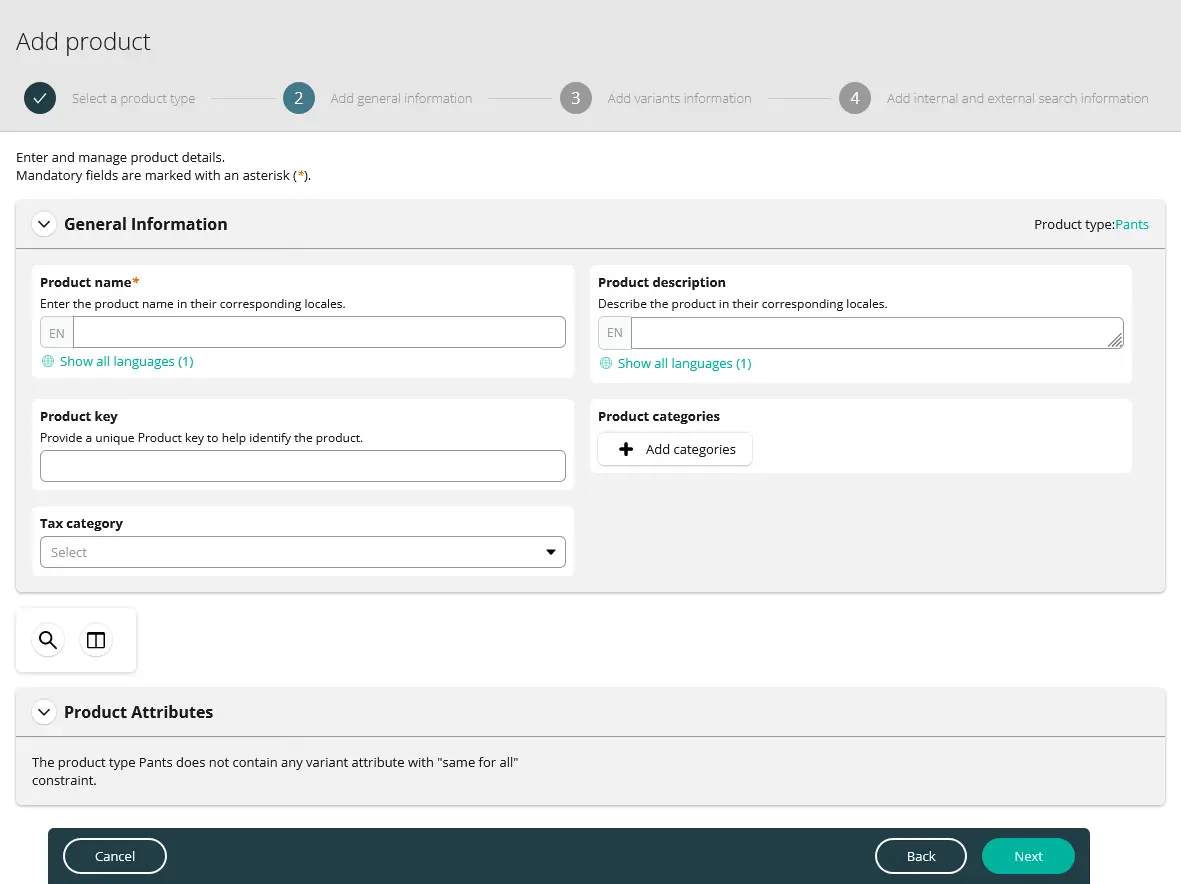
Task: Click the Add categories button
Action: (x=675, y=449)
